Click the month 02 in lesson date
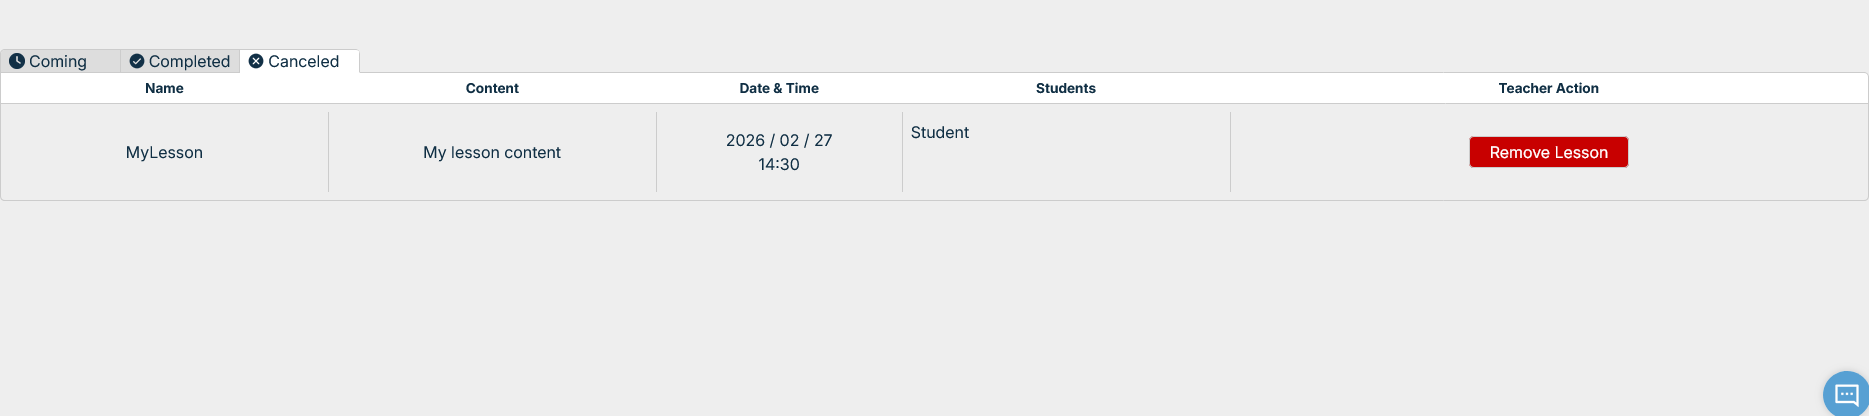The image size is (1869, 416). tap(790, 140)
